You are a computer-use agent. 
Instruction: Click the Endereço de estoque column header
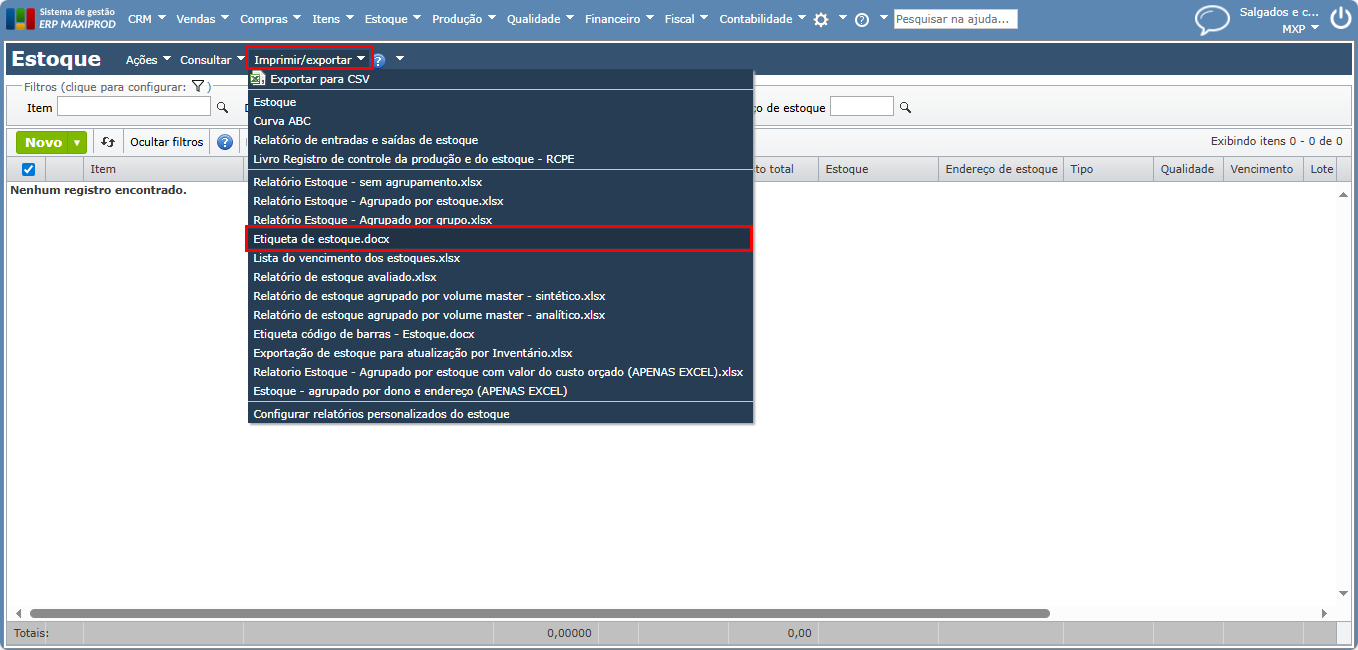point(1001,169)
